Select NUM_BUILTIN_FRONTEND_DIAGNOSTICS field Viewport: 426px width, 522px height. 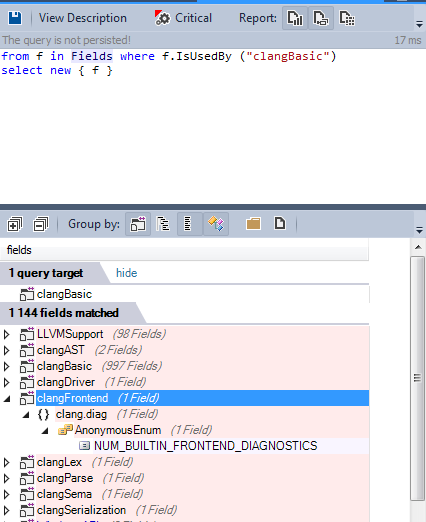point(206,446)
